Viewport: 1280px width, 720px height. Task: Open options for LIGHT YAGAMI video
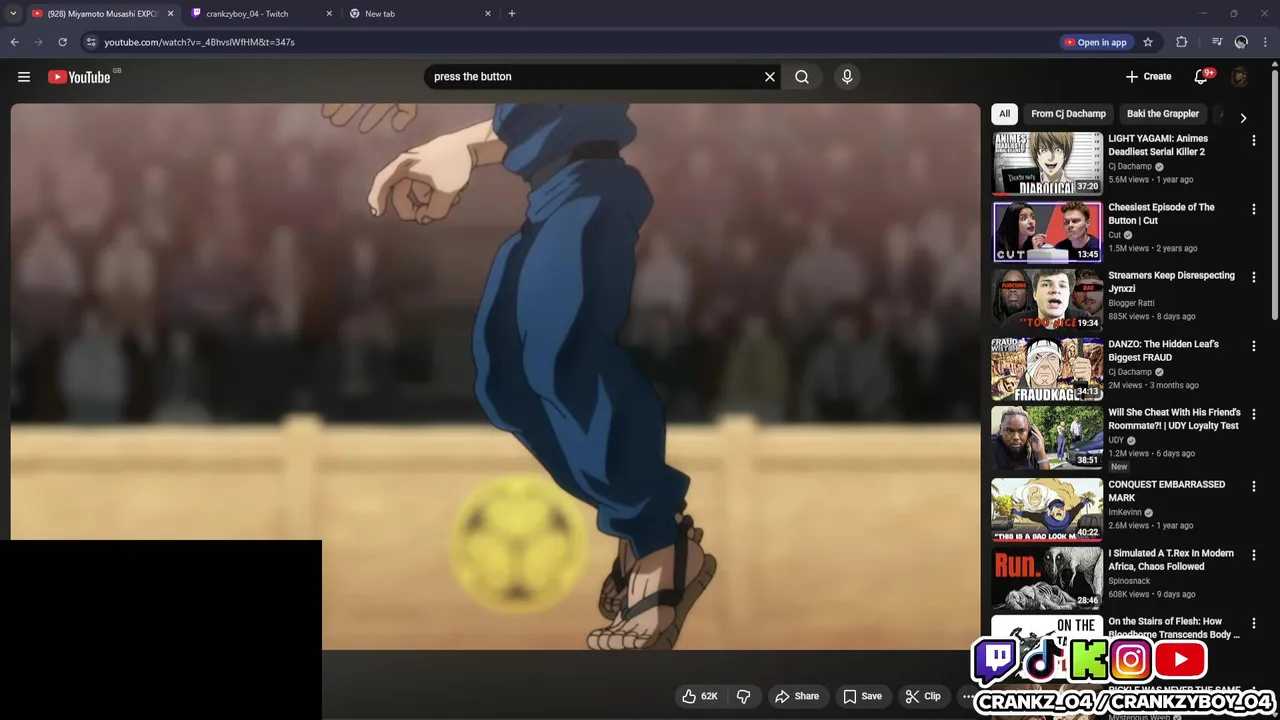(x=1253, y=141)
